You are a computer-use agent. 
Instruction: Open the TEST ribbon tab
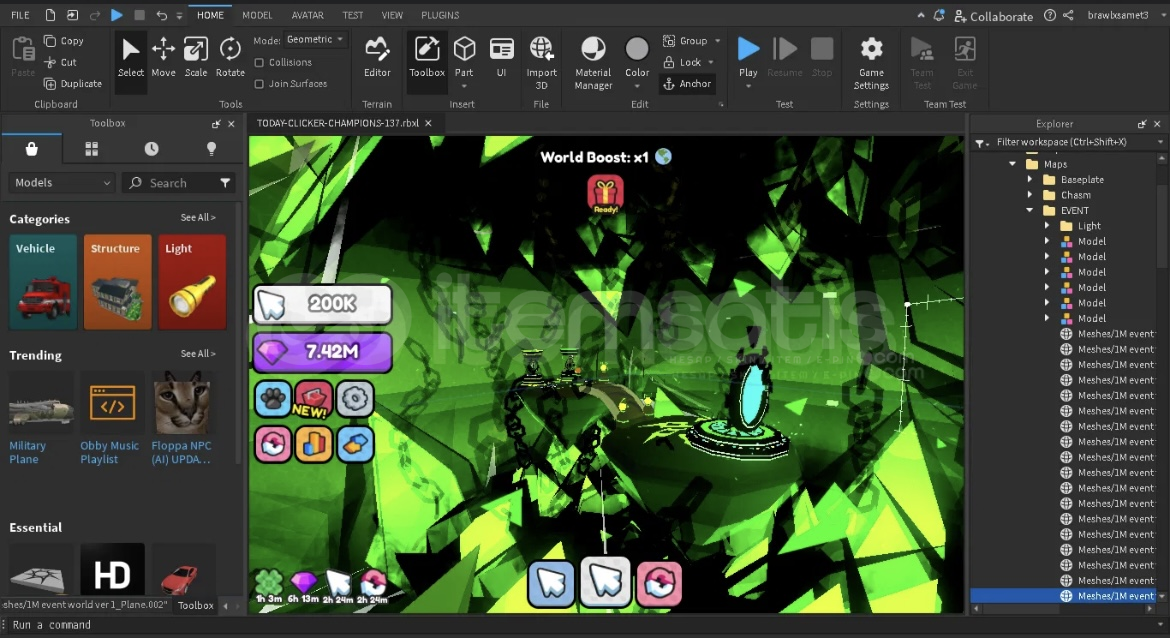(353, 15)
